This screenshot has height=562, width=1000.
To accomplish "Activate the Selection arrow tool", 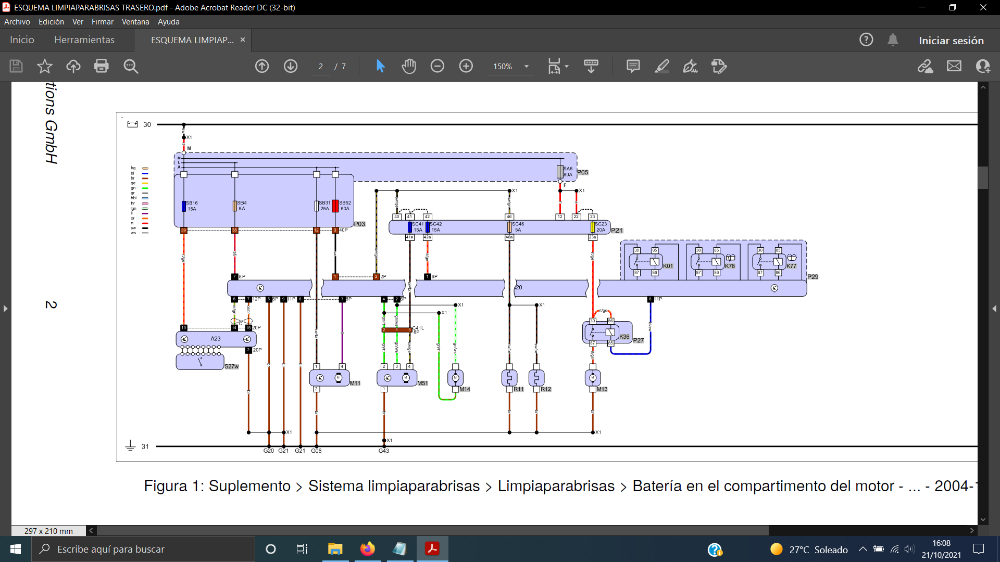I will pyautogui.click(x=380, y=66).
